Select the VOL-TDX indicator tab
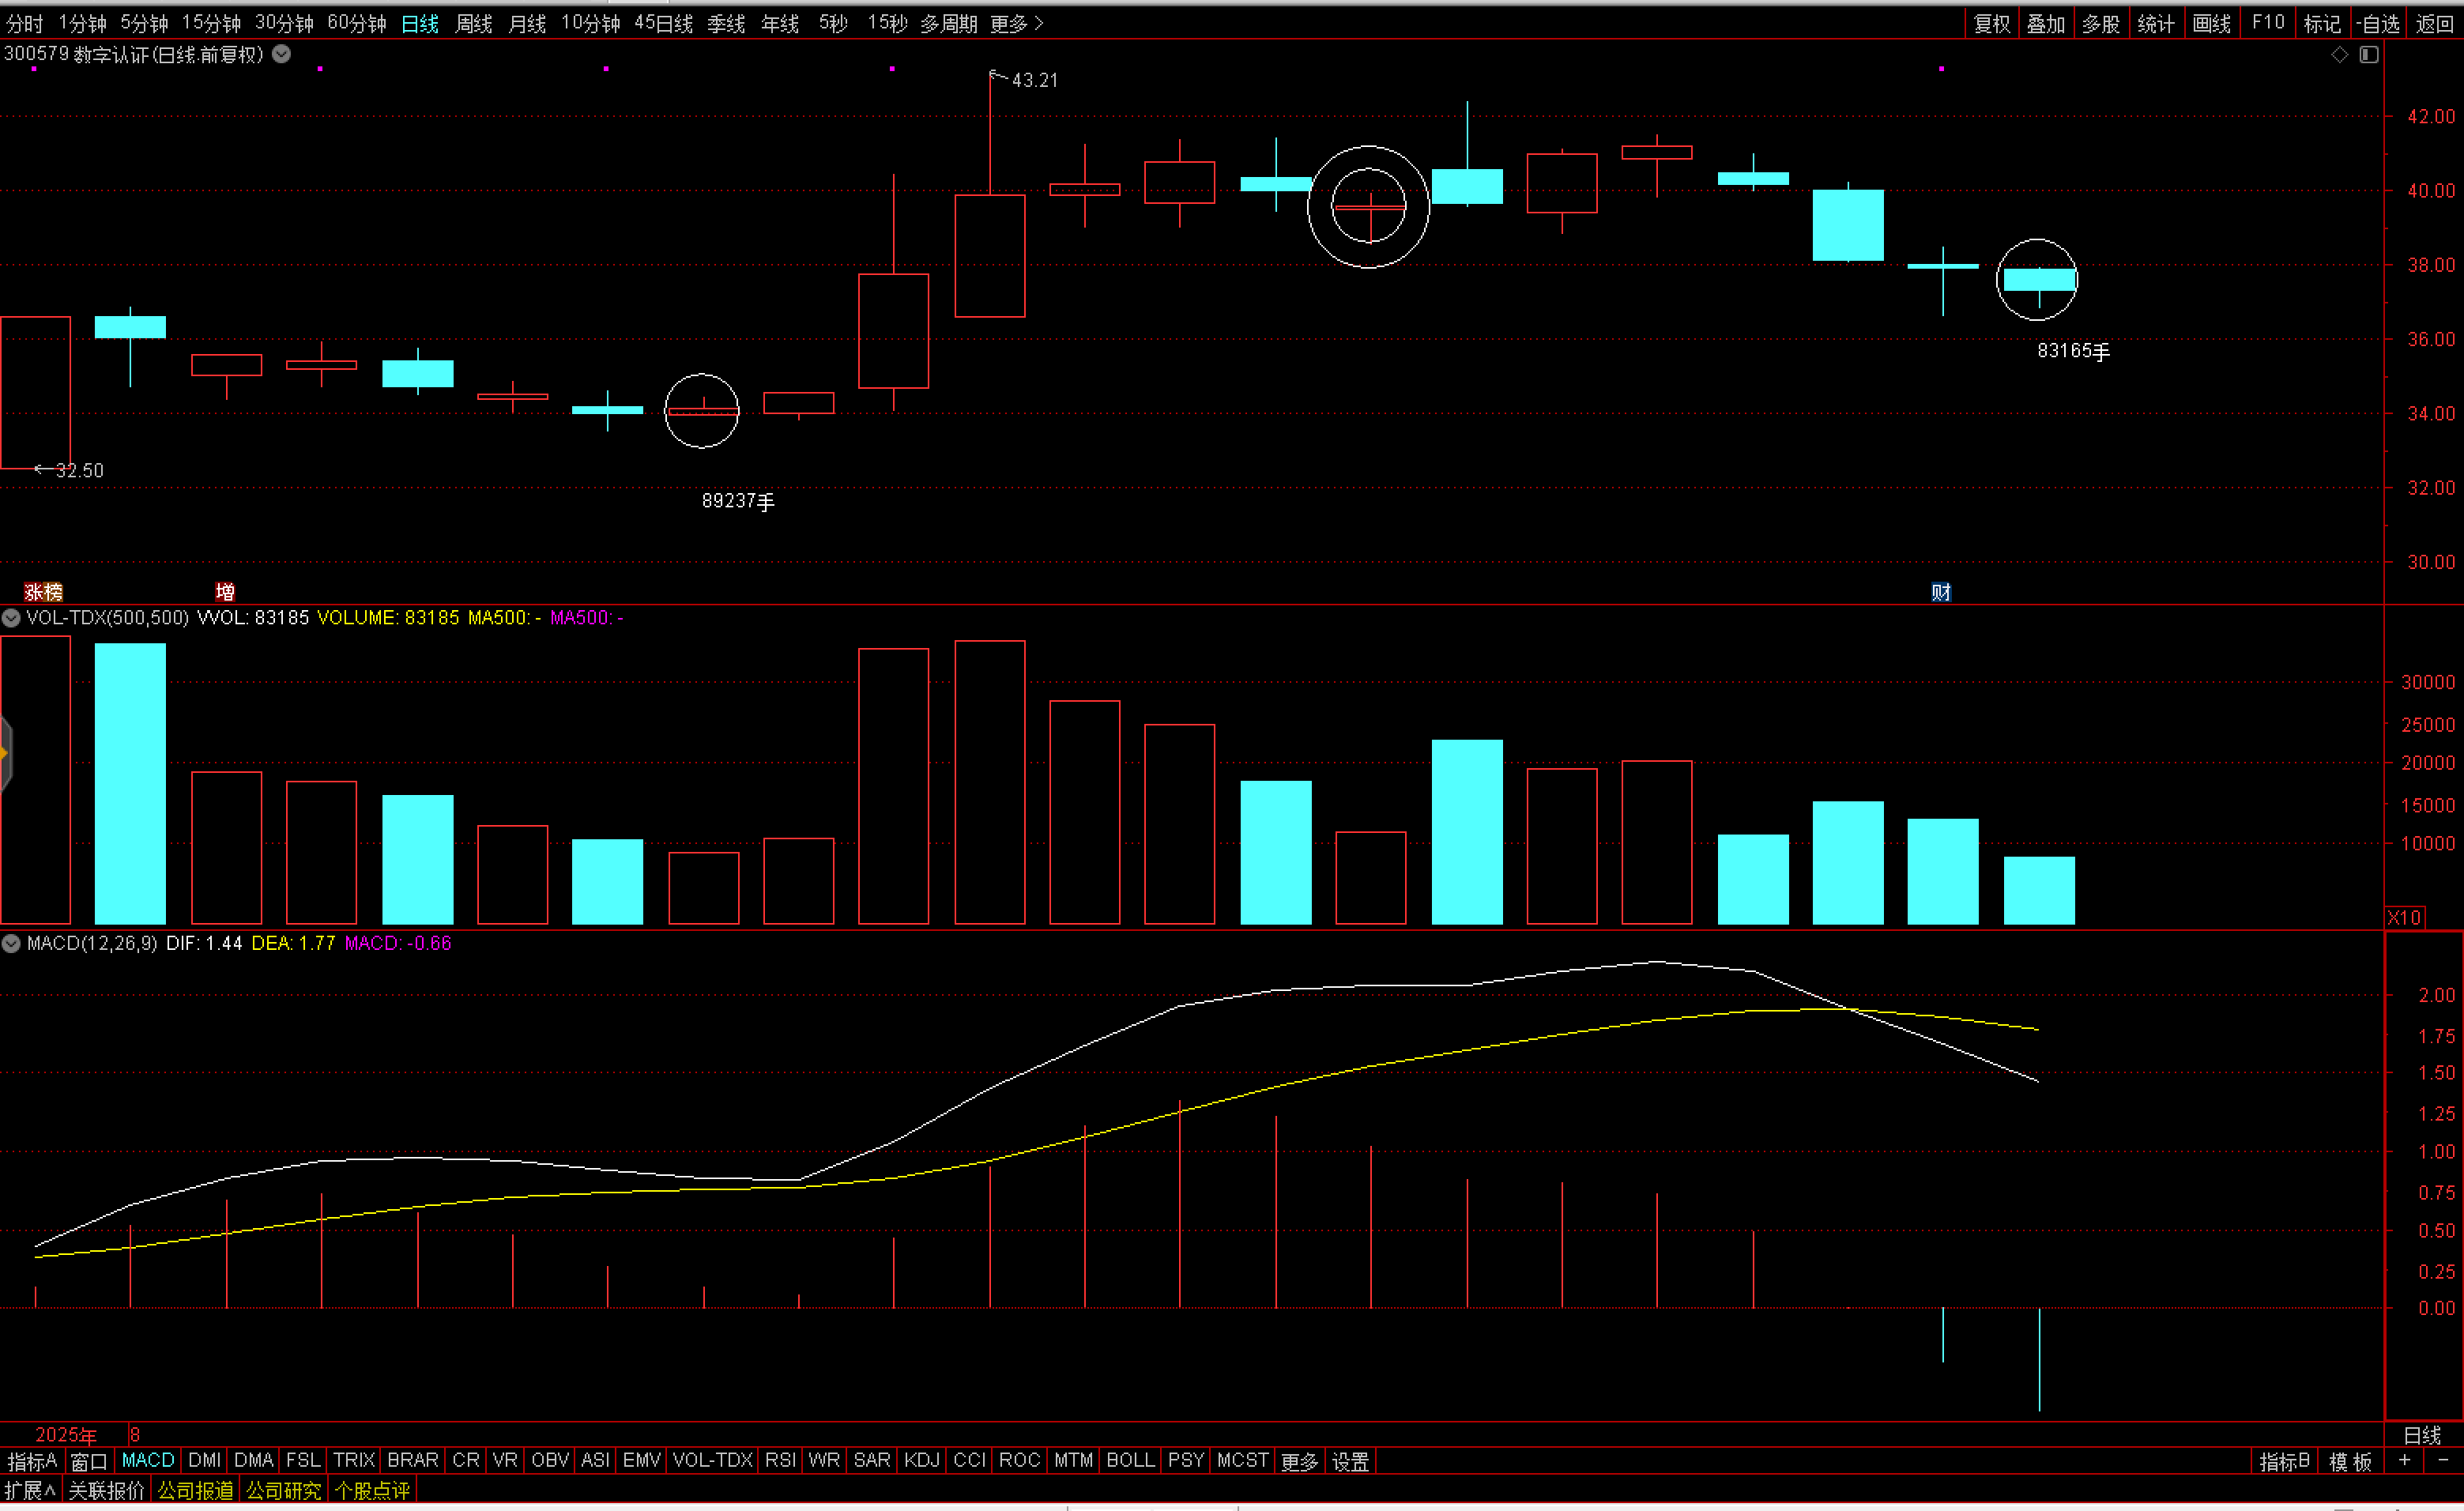This screenshot has width=2464, height=1511. click(712, 1461)
